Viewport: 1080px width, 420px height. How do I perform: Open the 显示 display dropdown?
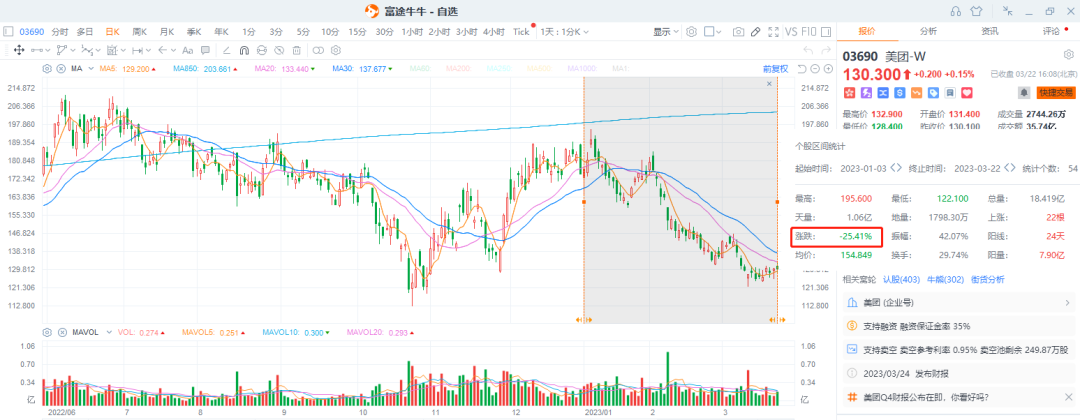(665, 32)
